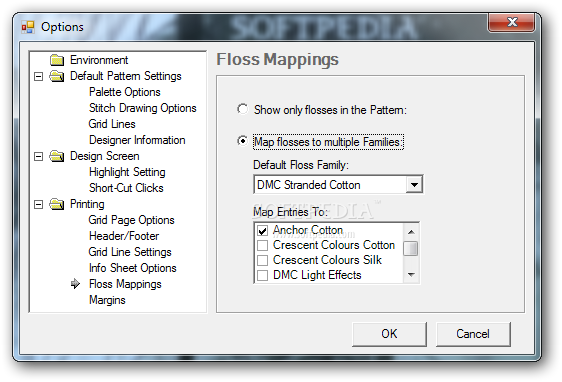Click the Environment folder icon

tap(57, 60)
